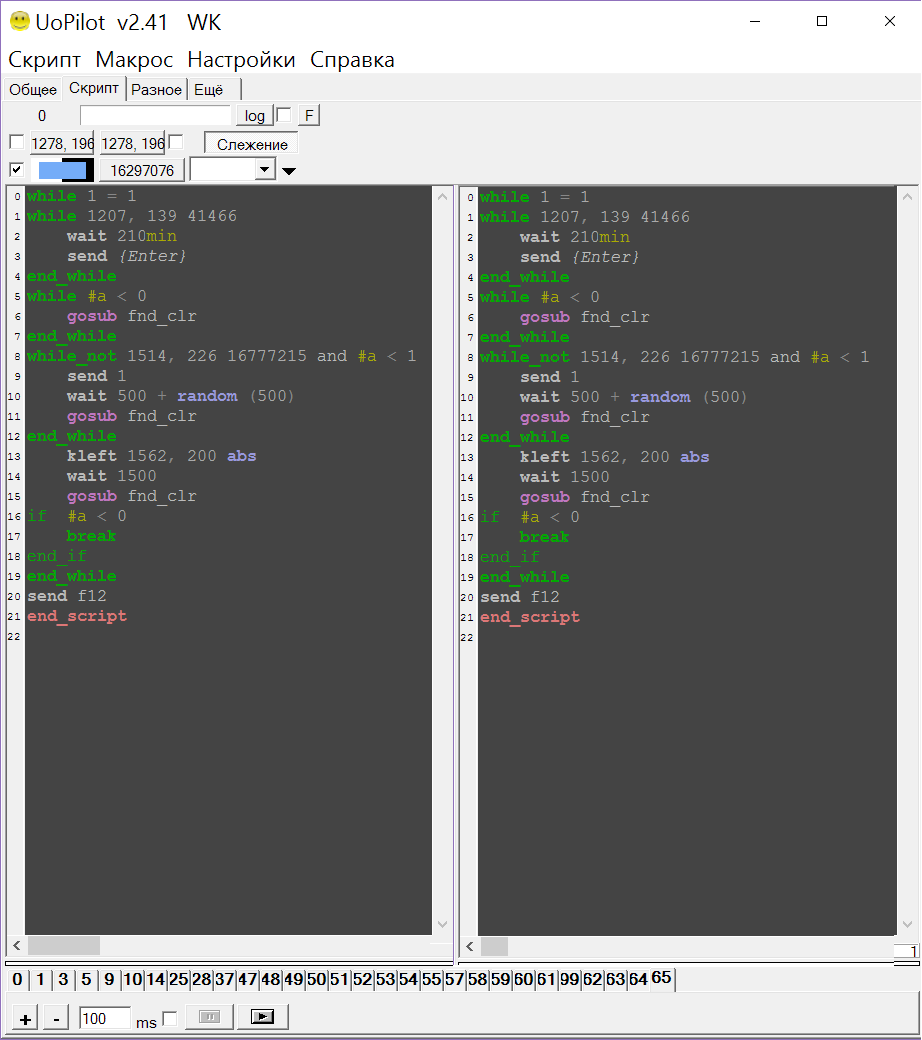The width and height of the screenshot is (922, 1040).
Task: Open the Скрипт menu in the menu bar
Action: pyautogui.click(x=45, y=60)
